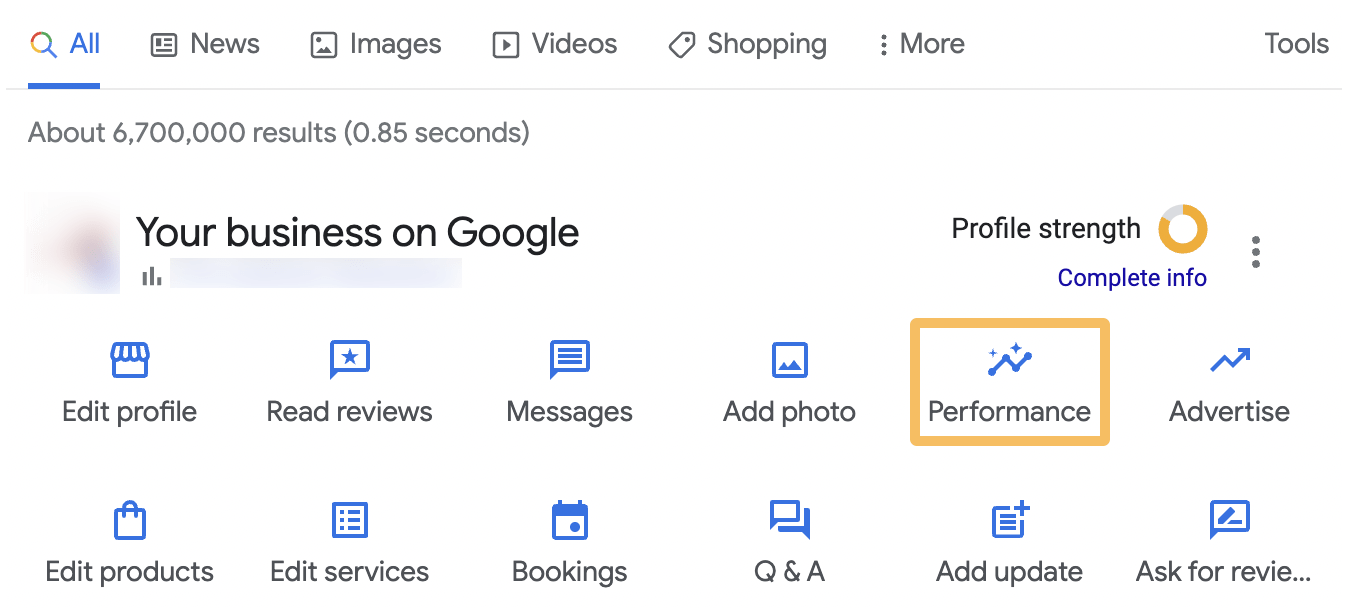Open Edit services list icon

coord(349,519)
